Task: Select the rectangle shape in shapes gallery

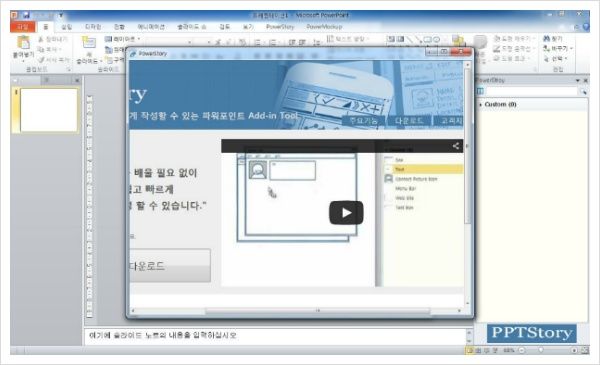Action: click(427, 39)
